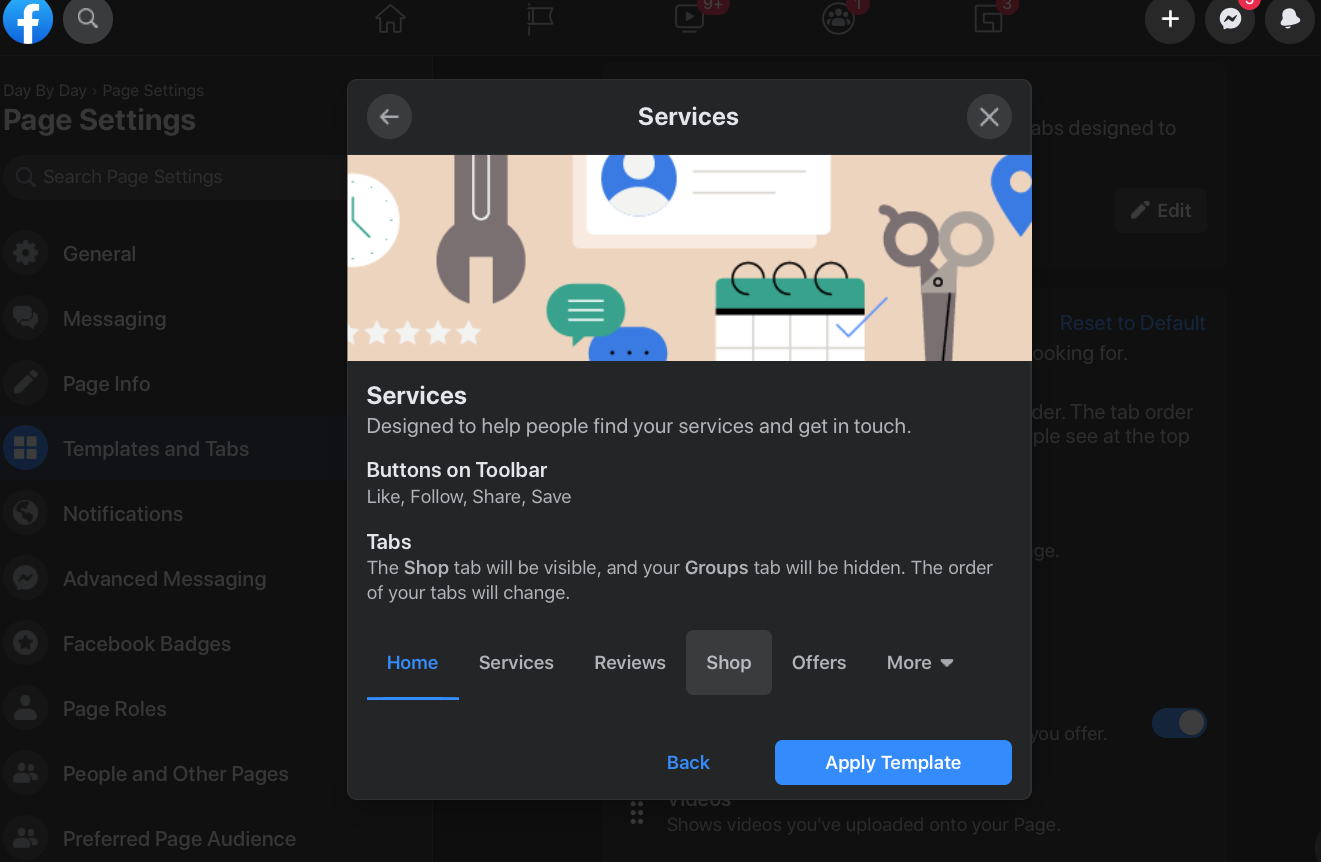This screenshot has width=1321, height=862.
Task: Click the Notifications globe icon
Action: tap(26, 514)
